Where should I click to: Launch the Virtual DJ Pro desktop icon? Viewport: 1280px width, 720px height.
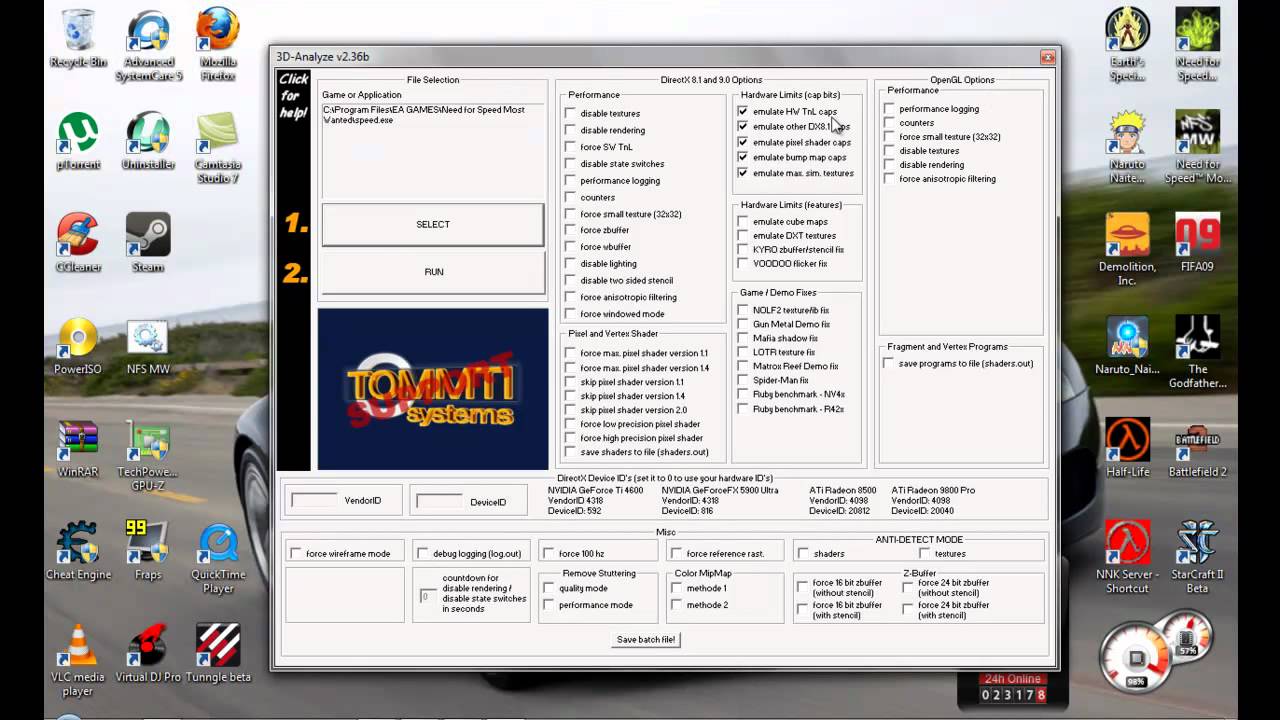(148, 653)
